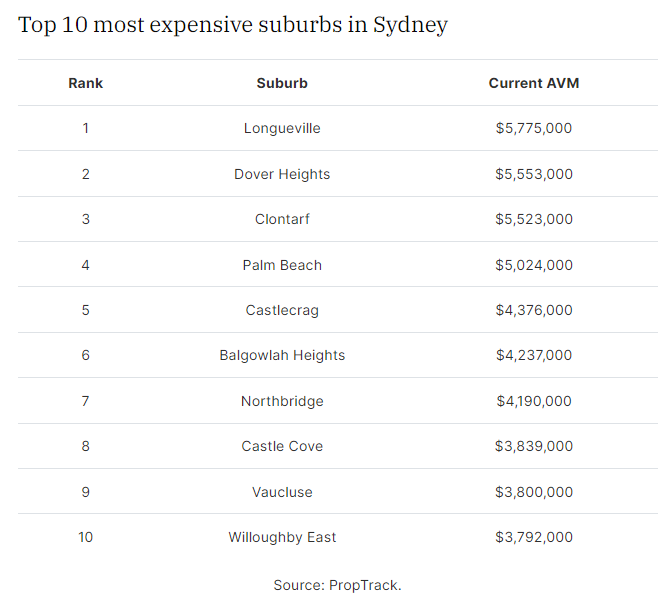The image size is (664, 598).
Task: Click Balgowlah Heights suburb text
Action: [282, 355]
